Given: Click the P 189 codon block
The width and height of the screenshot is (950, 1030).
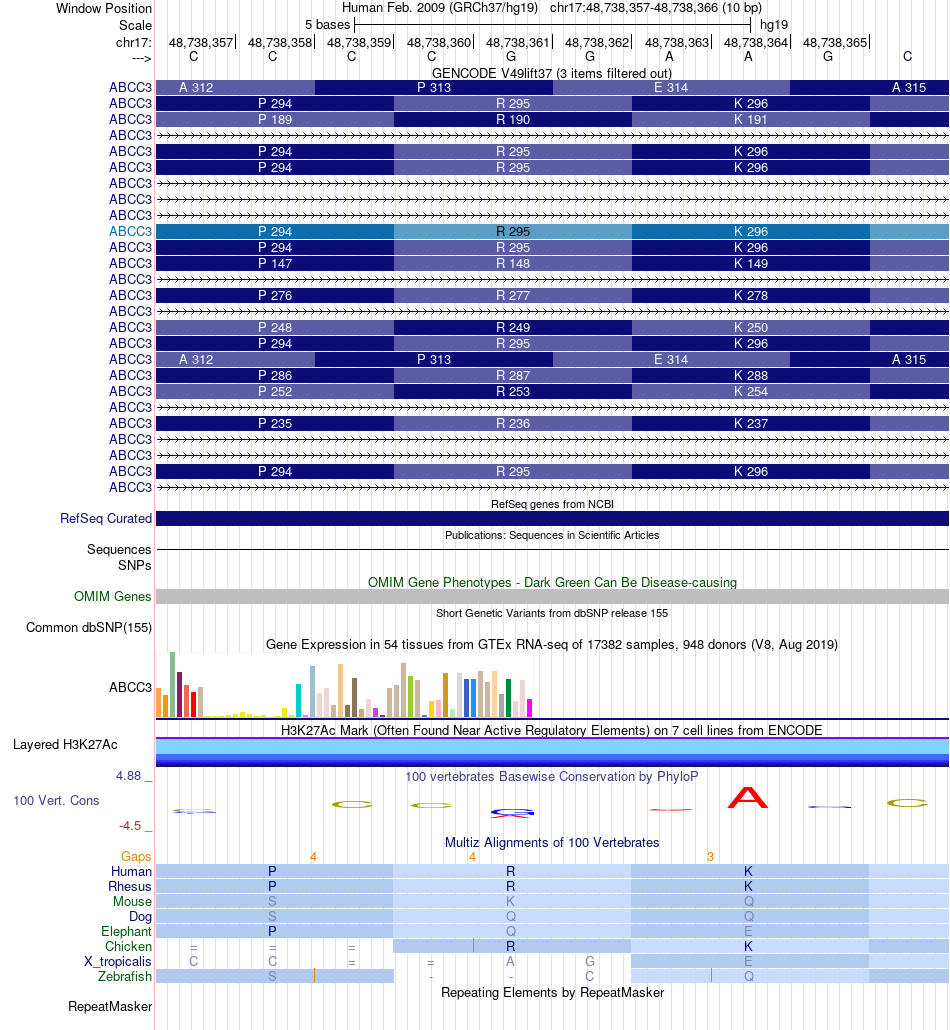Looking at the screenshot, I should click(275, 120).
